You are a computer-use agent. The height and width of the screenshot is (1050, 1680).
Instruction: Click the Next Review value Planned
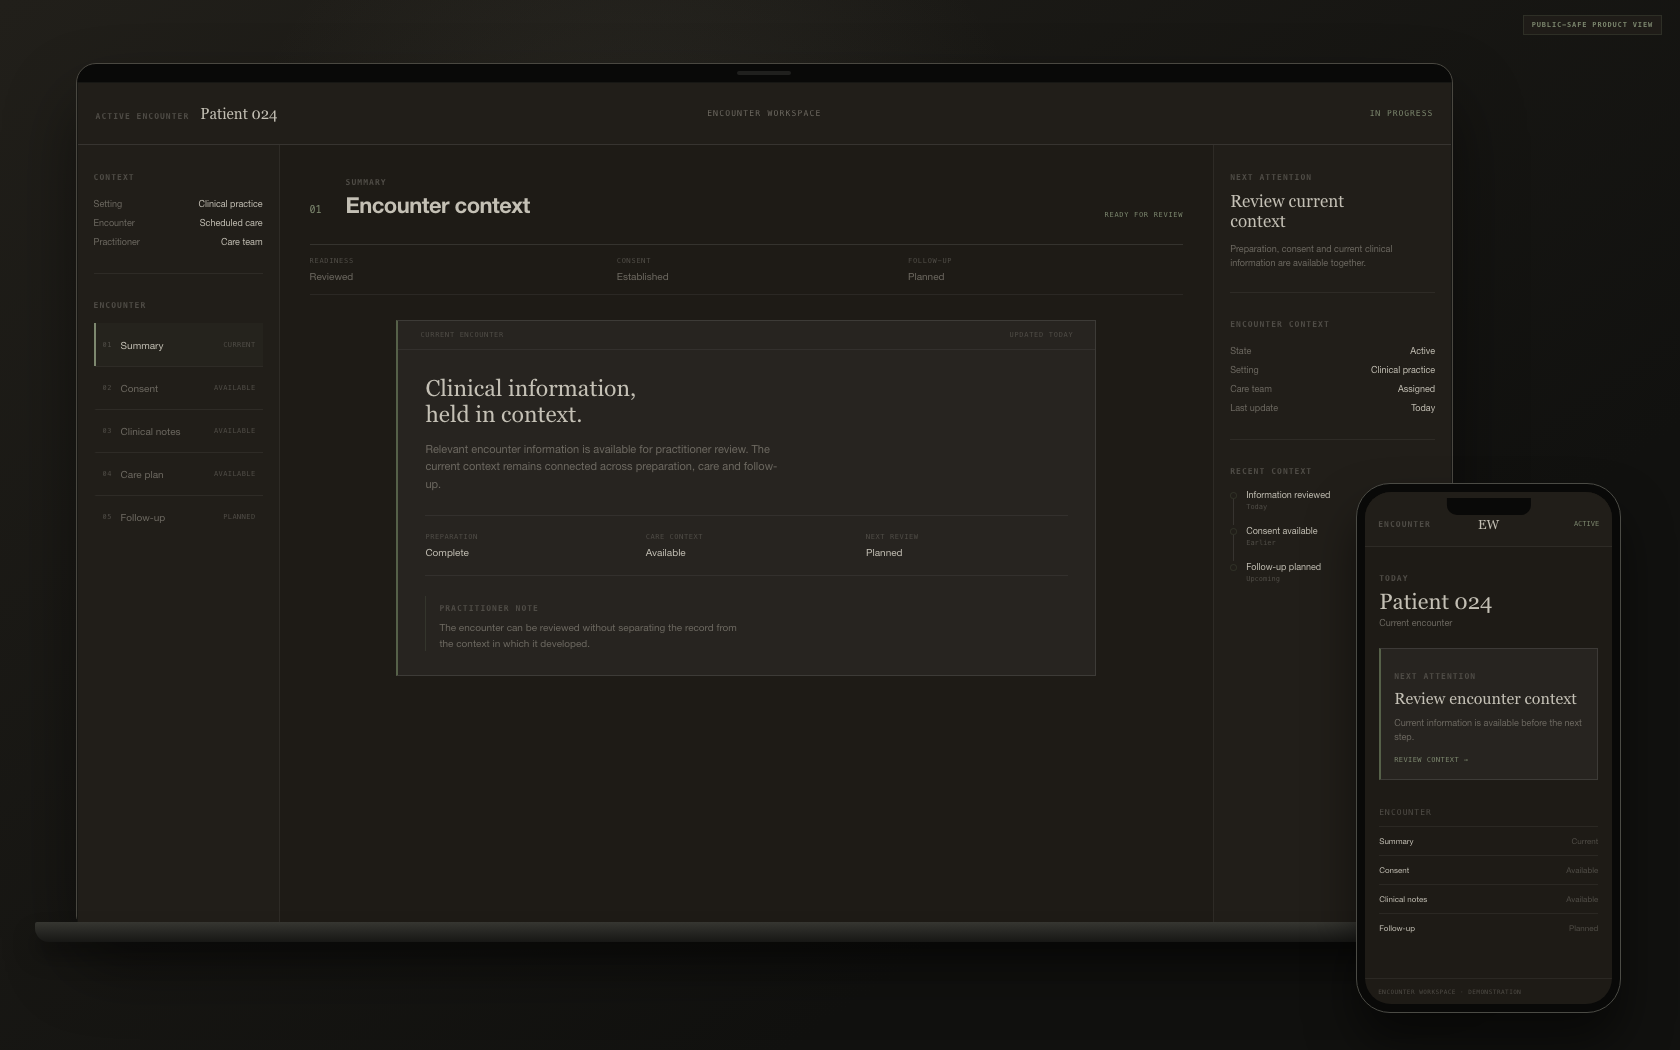click(x=884, y=553)
